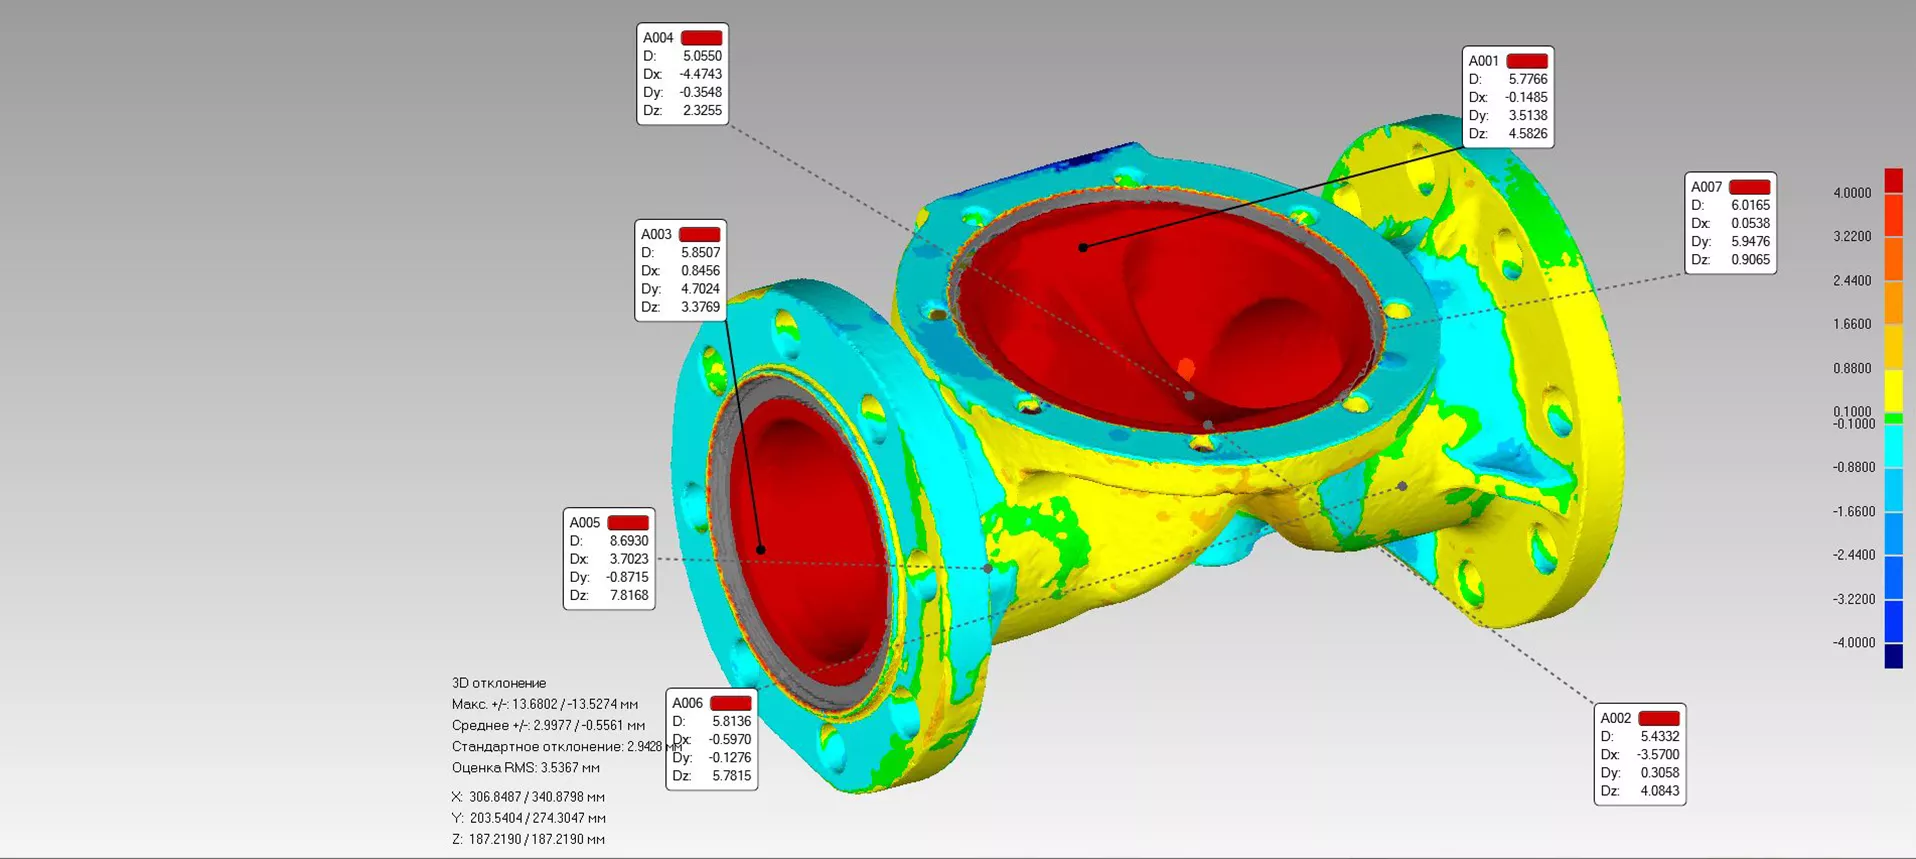
Task: Click the red swatch in annotation A001
Action: (x=1526, y=61)
